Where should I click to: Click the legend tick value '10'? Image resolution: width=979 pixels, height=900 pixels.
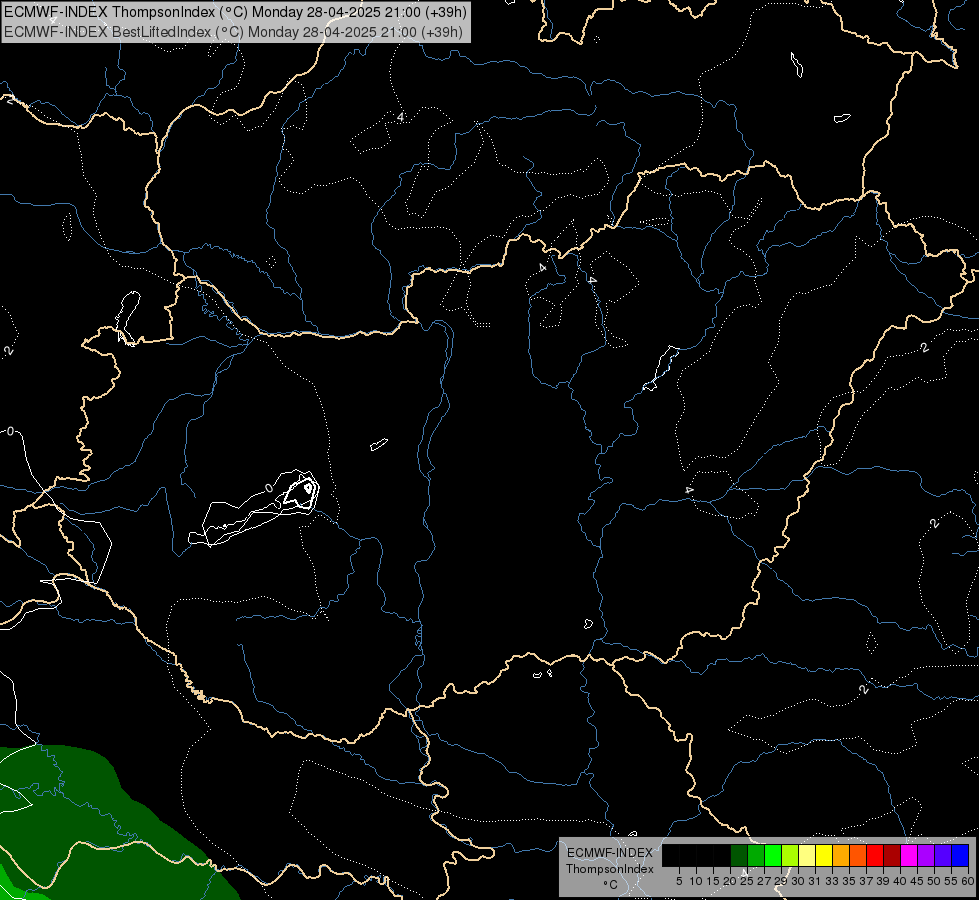696,881
